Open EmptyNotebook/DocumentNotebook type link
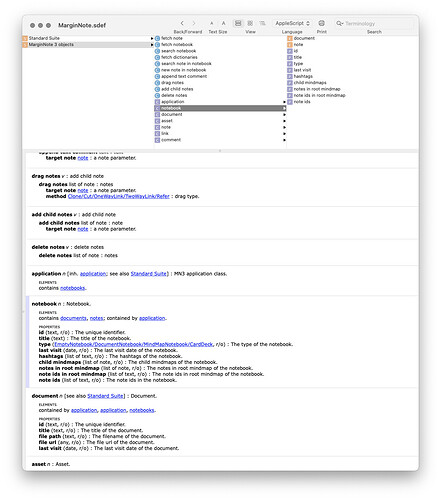Screen dimensions: 441x500 [x=134, y=344]
